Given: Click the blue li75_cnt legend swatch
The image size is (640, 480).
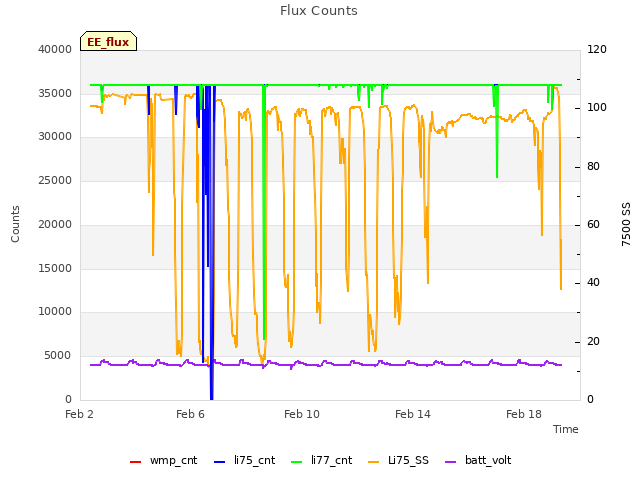Looking at the screenshot, I should [x=220, y=462].
